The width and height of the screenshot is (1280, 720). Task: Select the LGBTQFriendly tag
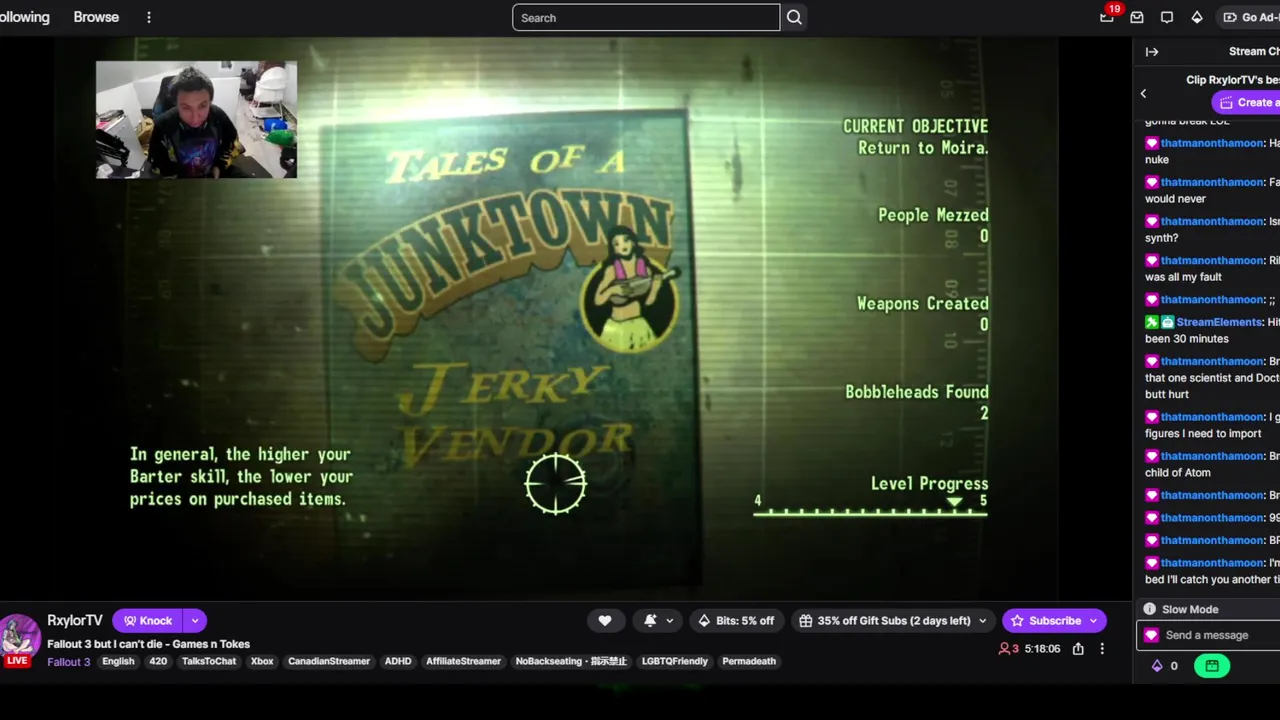(675, 661)
